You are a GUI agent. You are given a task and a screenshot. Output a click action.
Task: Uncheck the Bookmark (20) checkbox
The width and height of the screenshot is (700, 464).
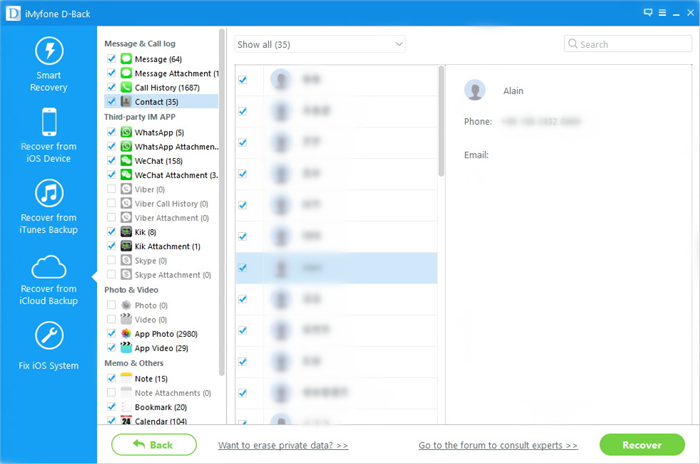111,406
